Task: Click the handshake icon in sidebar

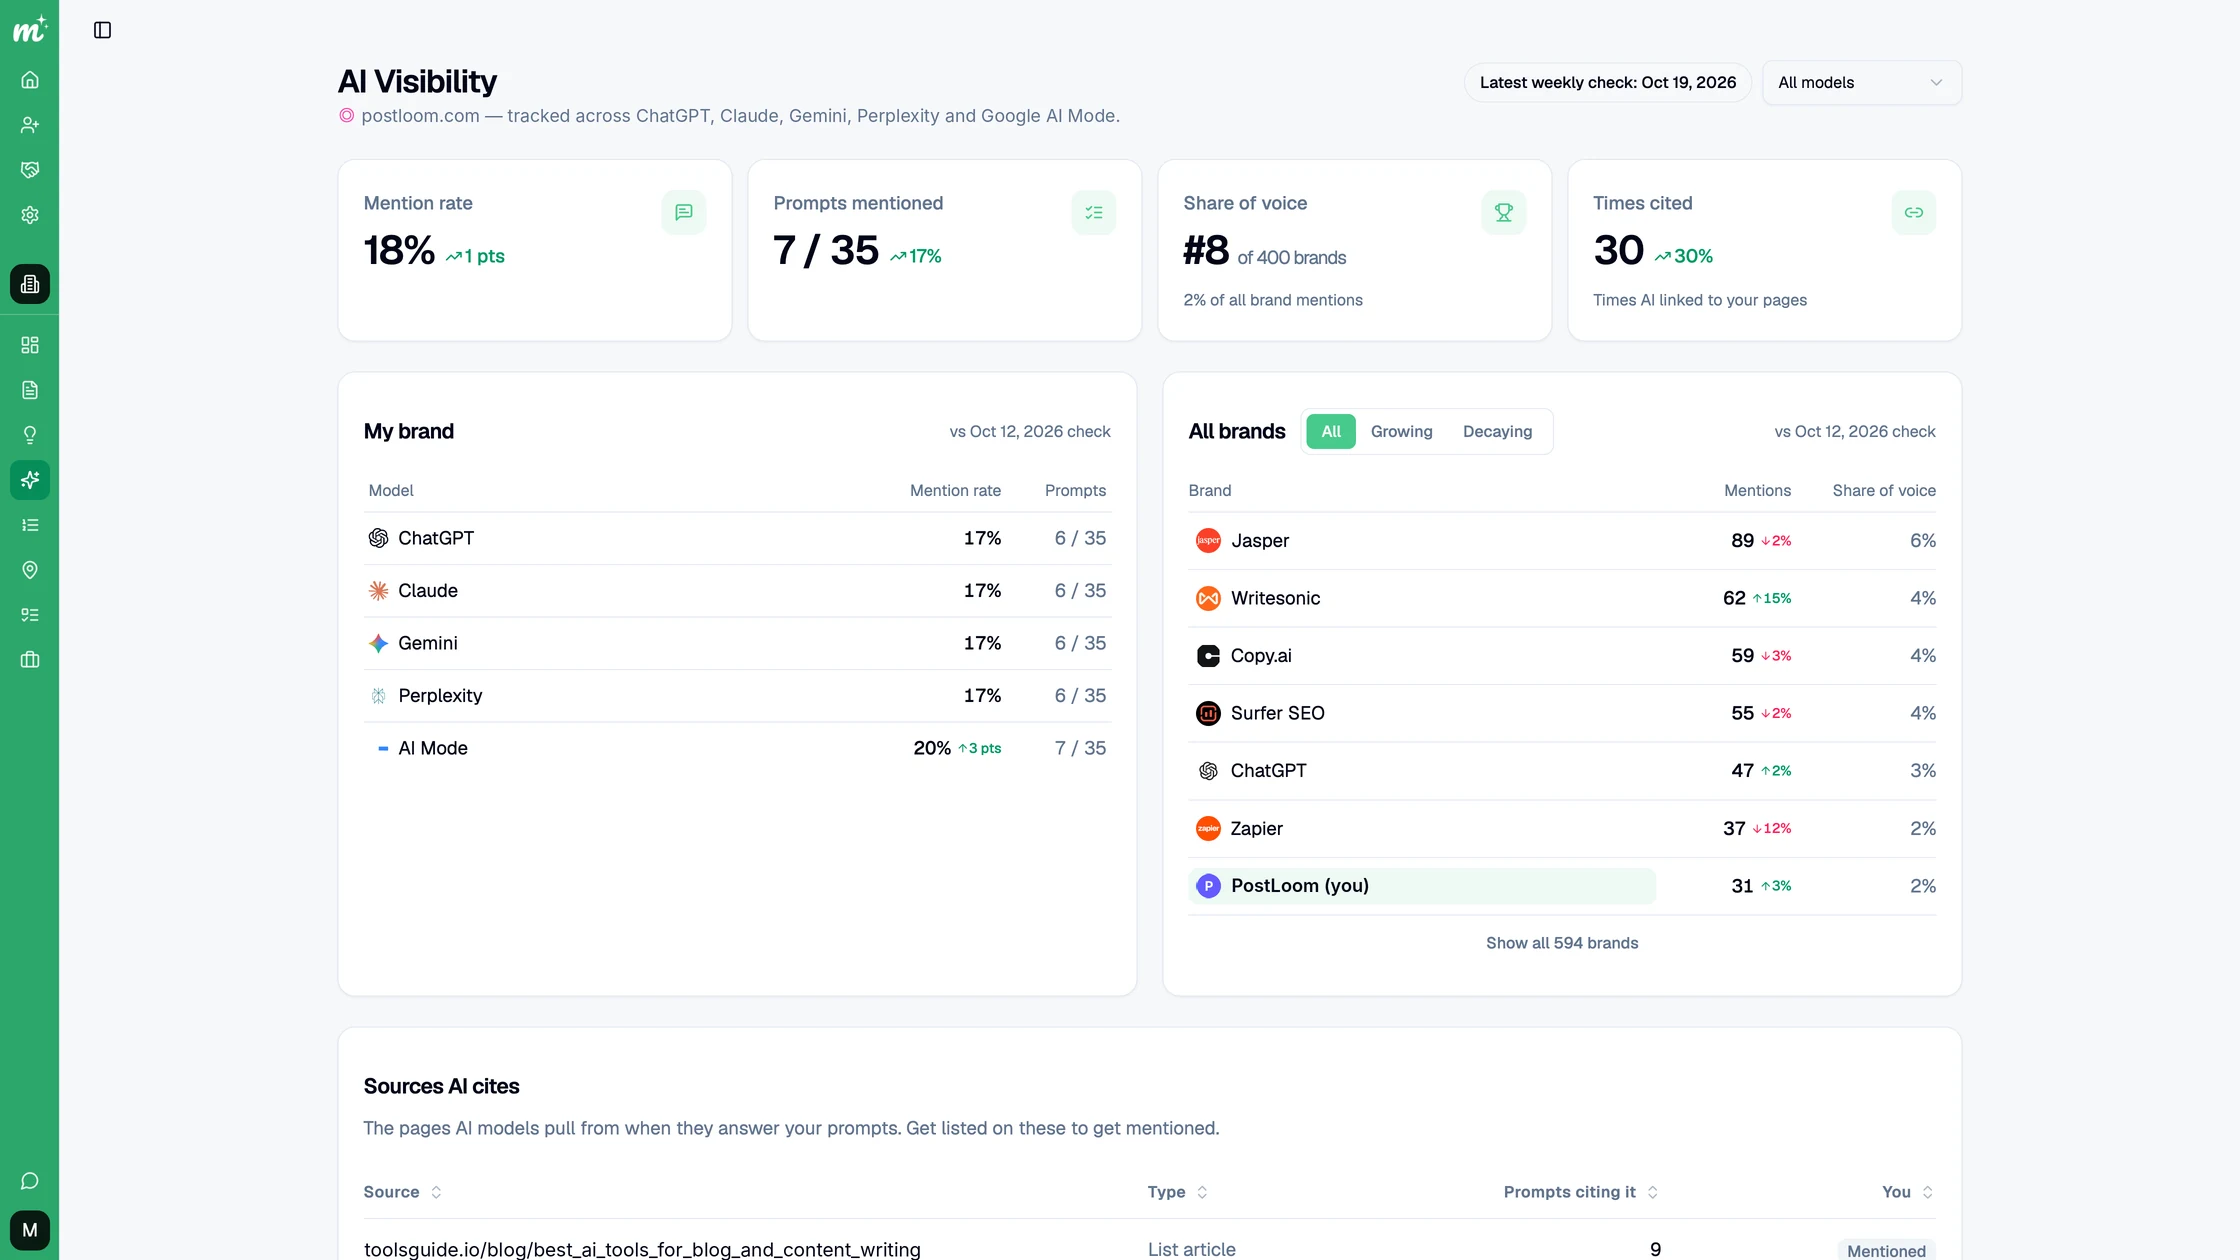Action: [30, 170]
